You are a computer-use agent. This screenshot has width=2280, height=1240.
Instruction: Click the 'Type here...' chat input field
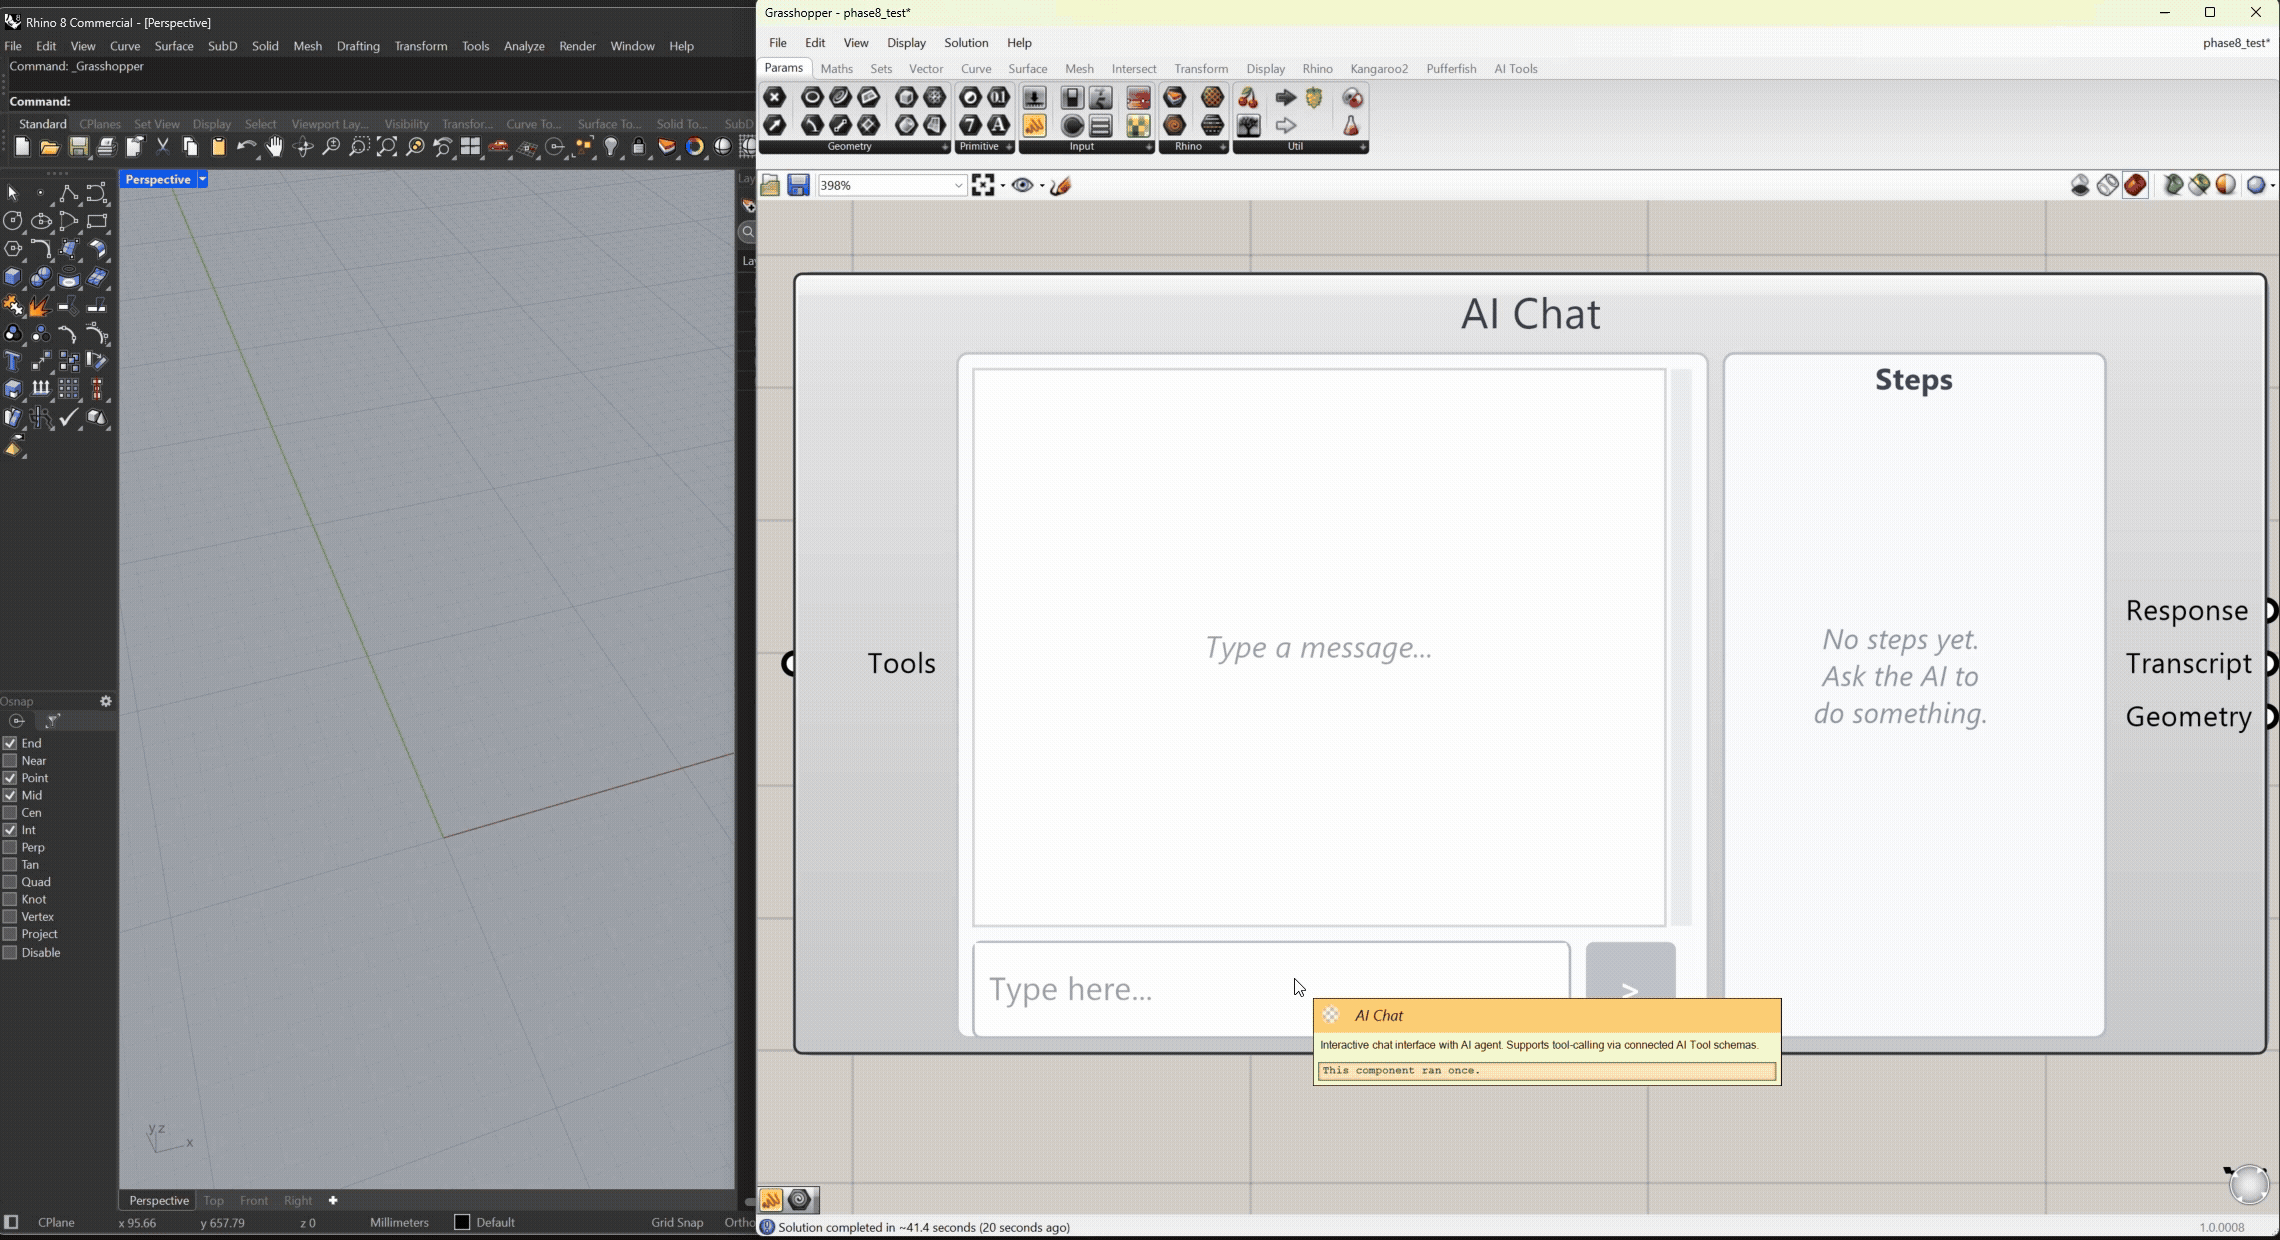click(1271, 988)
